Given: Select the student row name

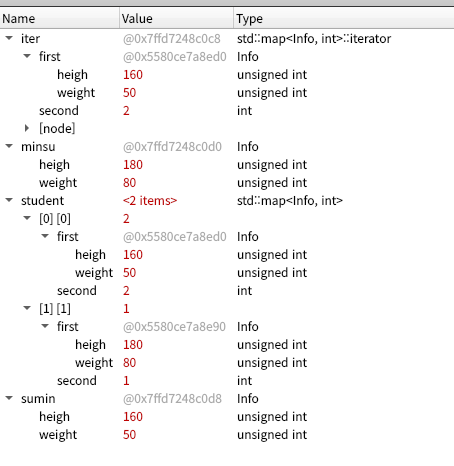Looking at the screenshot, I should (42, 201).
